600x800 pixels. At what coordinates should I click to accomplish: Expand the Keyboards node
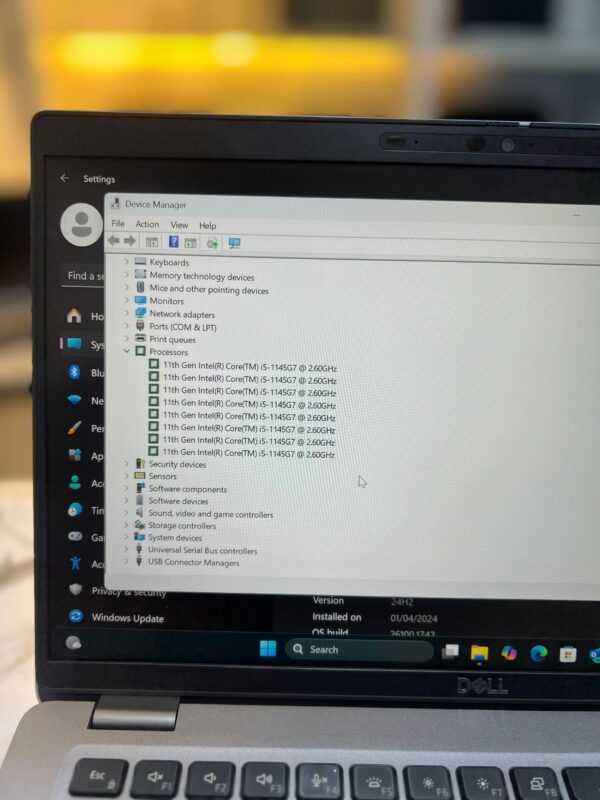[127, 261]
